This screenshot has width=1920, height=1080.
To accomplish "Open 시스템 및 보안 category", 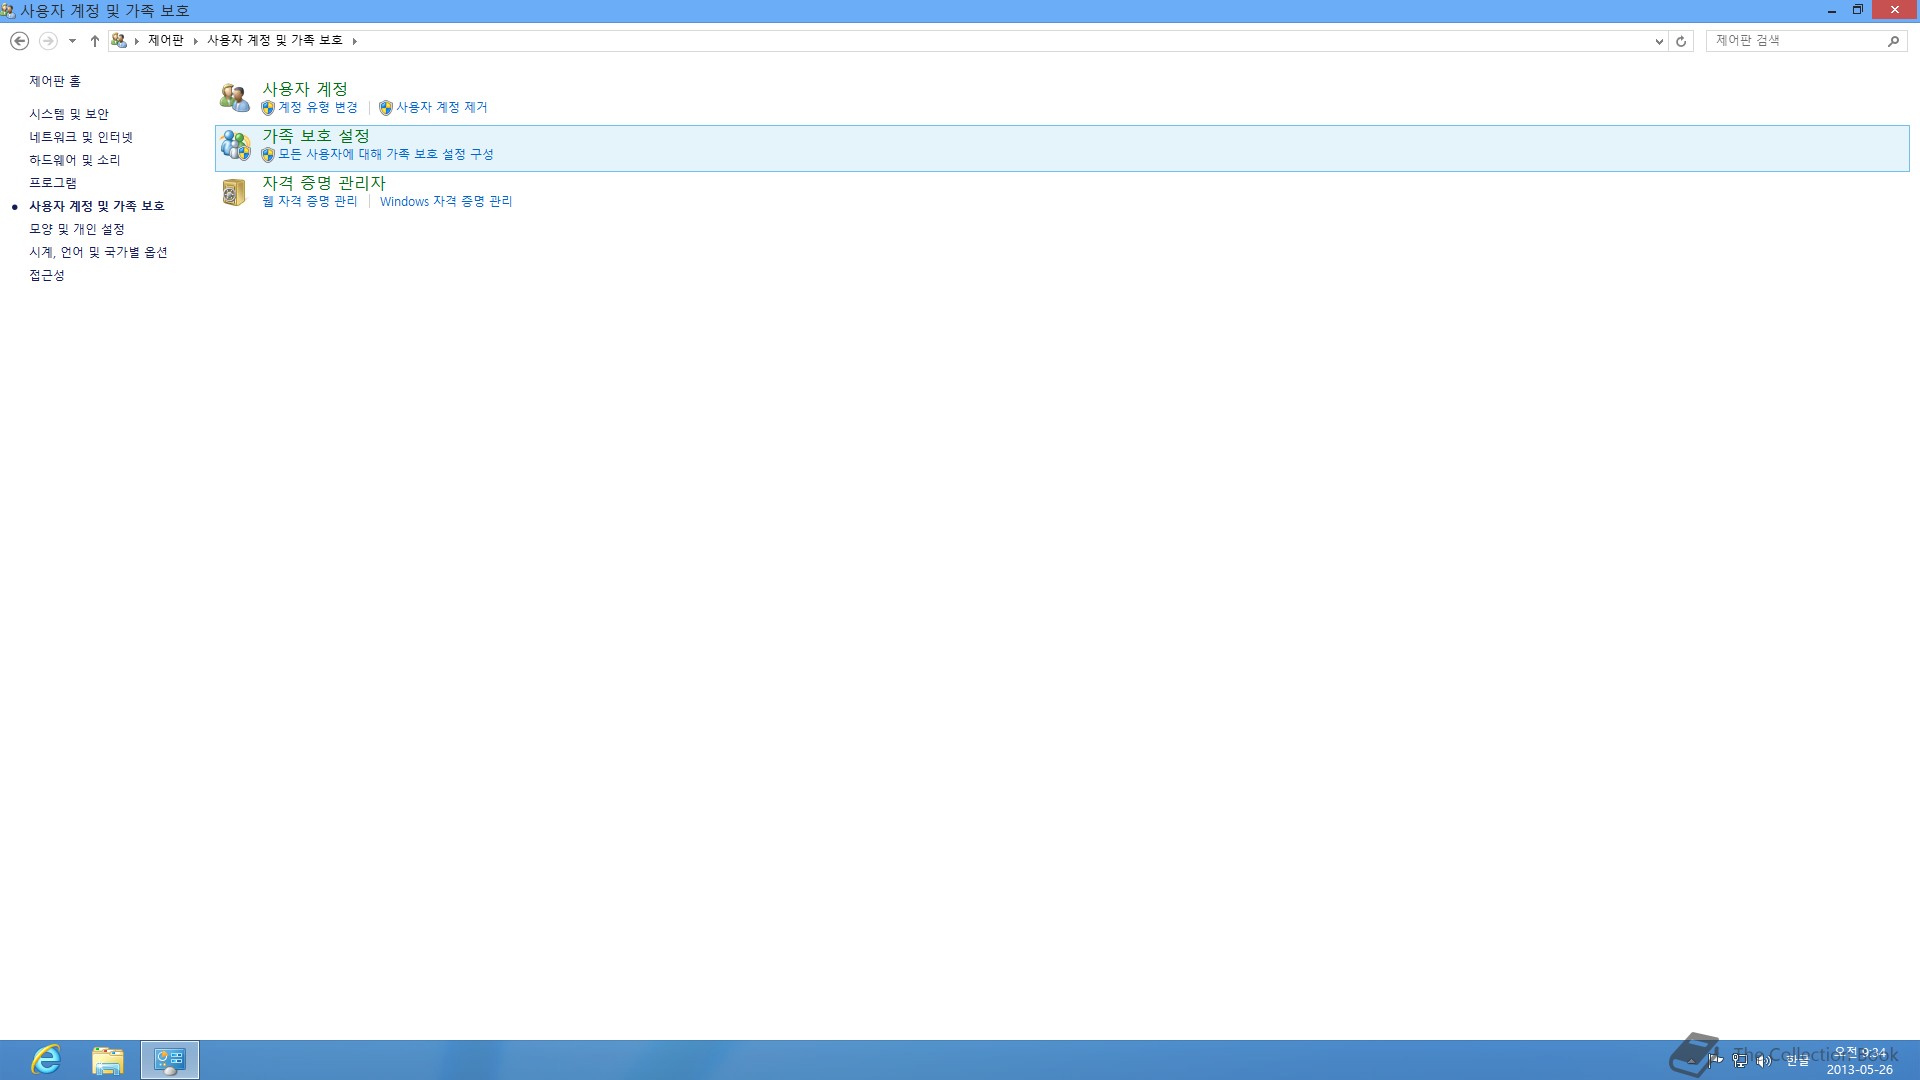I will coord(69,114).
